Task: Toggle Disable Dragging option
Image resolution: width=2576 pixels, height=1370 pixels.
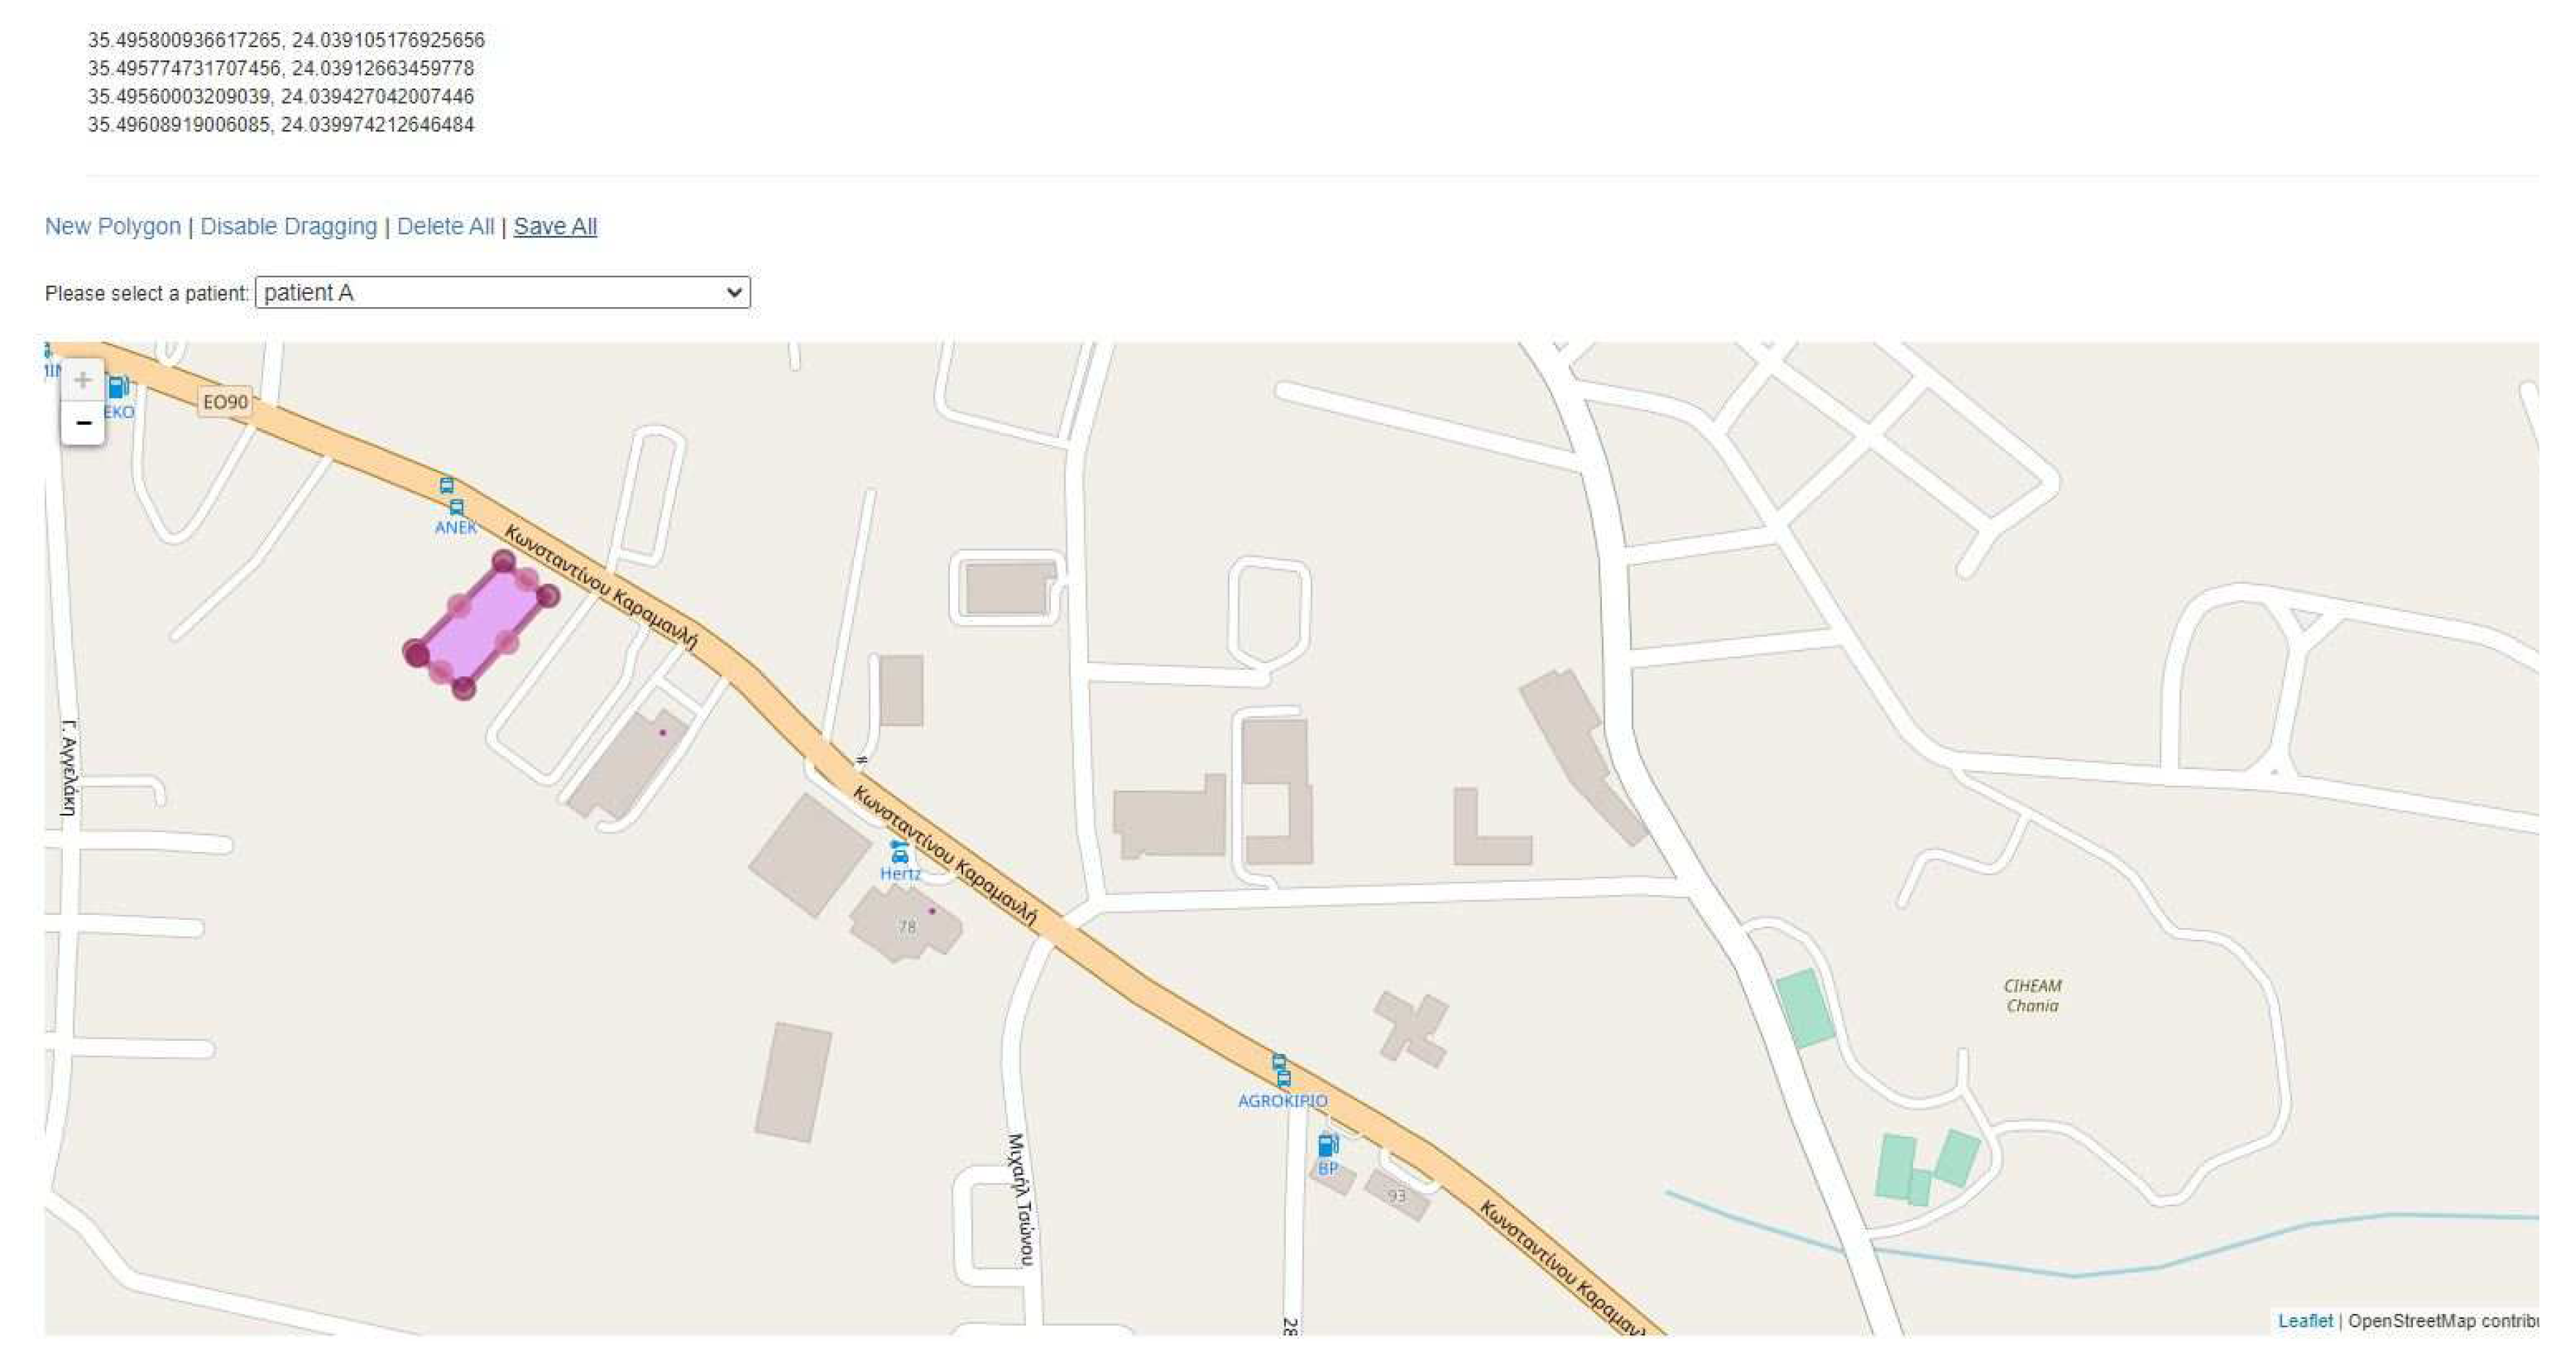Action: (289, 227)
